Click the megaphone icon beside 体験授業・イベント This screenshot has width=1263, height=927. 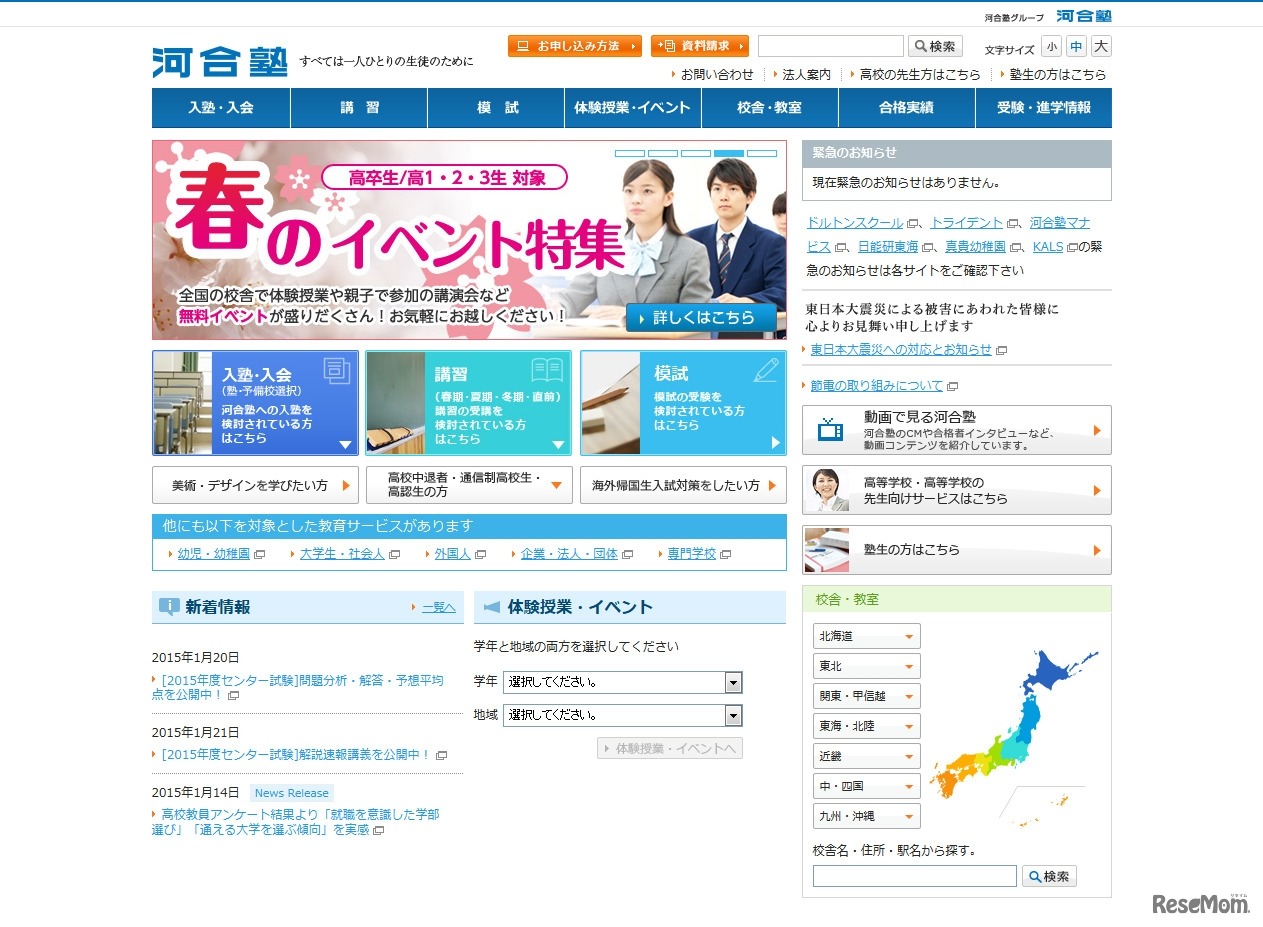point(491,606)
